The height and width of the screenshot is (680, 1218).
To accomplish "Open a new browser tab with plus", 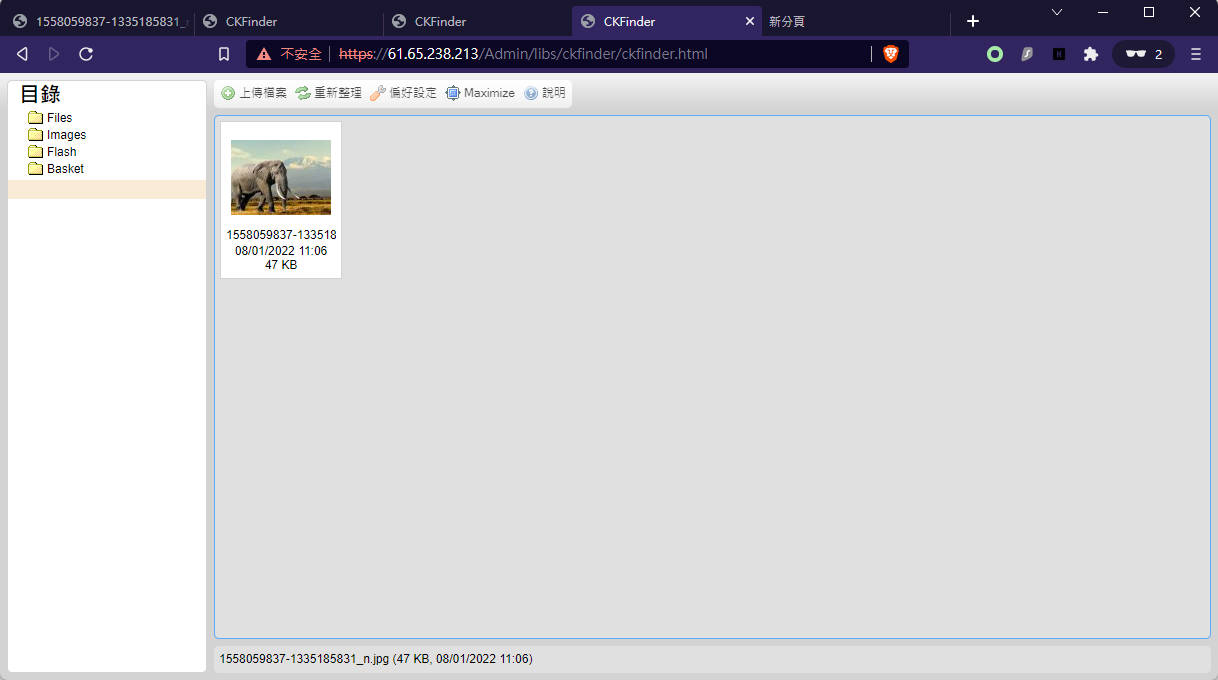I will point(973,21).
